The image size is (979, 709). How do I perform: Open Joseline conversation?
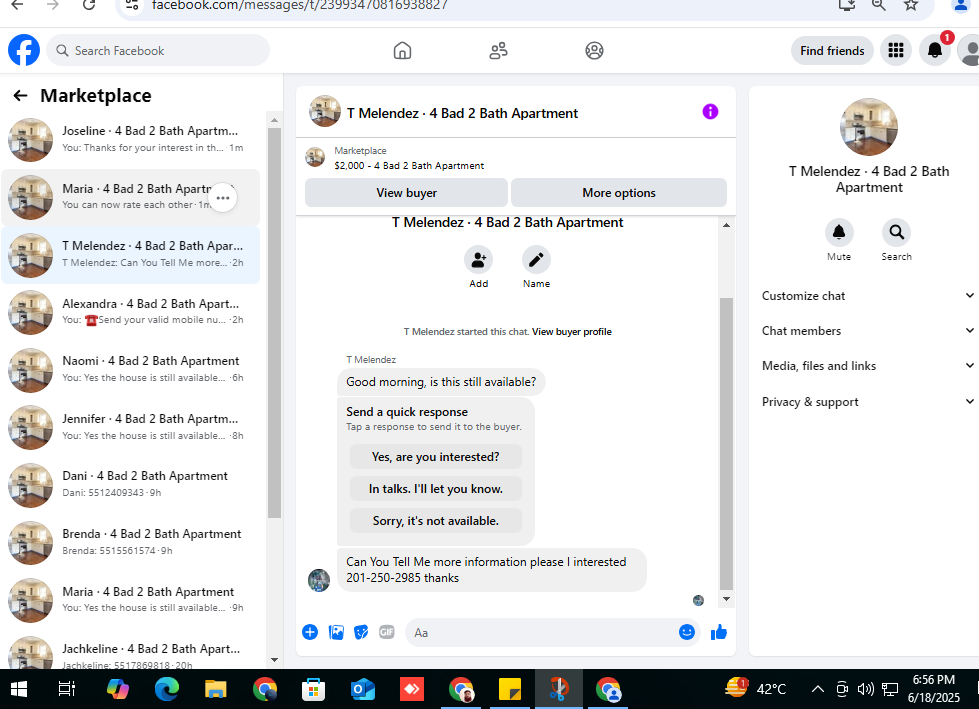tap(130, 139)
